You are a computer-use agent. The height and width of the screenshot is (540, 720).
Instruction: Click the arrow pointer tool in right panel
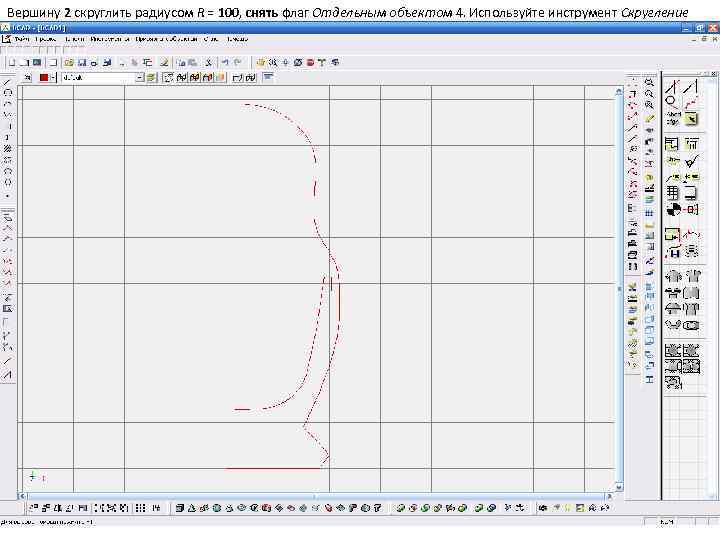click(691, 120)
